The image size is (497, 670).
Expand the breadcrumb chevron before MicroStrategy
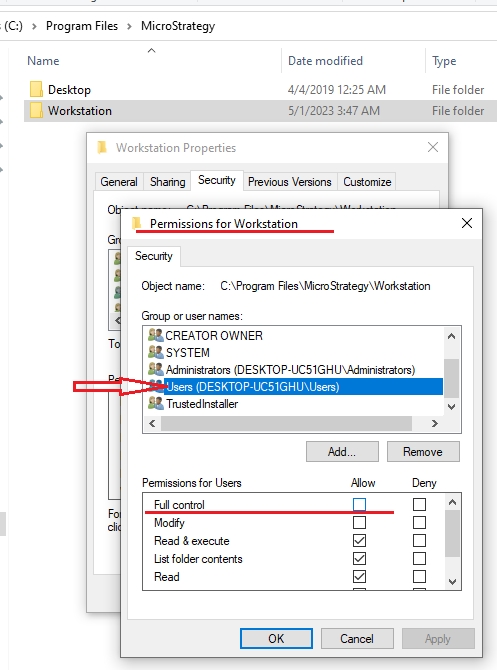click(x=129, y=26)
